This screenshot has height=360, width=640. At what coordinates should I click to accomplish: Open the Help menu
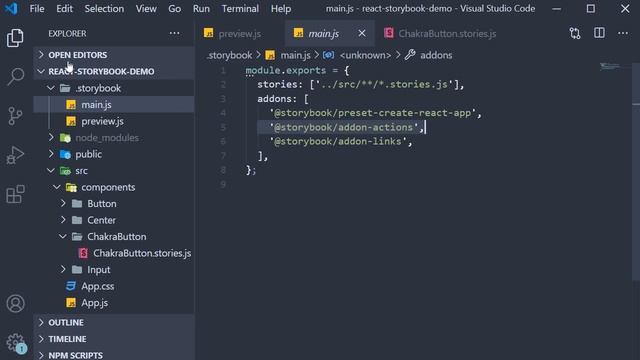(281, 9)
